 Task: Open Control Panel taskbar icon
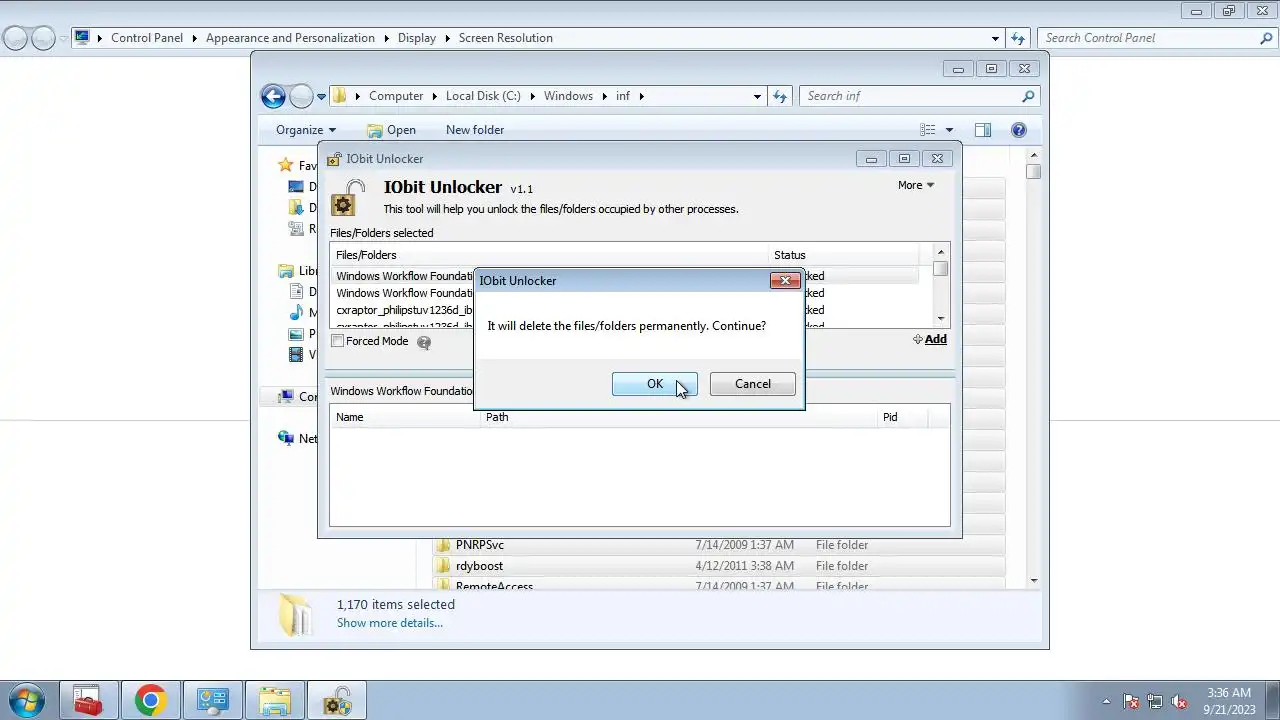point(212,701)
